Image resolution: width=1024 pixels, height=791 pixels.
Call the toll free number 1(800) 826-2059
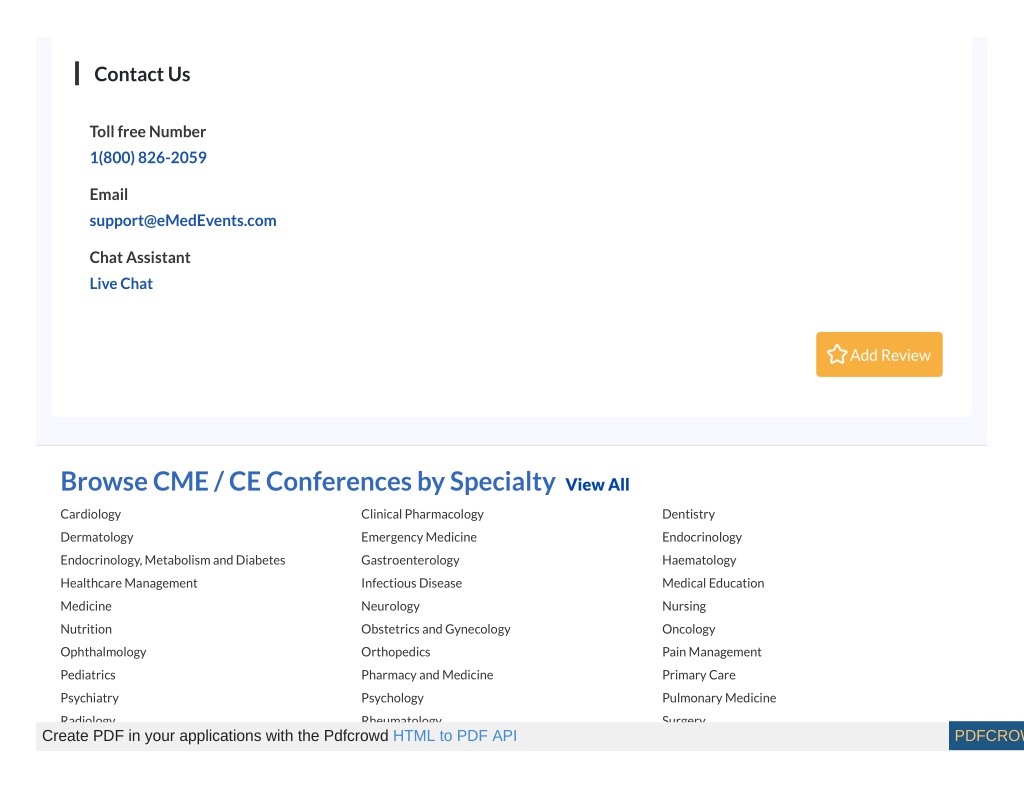pos(148,157)
